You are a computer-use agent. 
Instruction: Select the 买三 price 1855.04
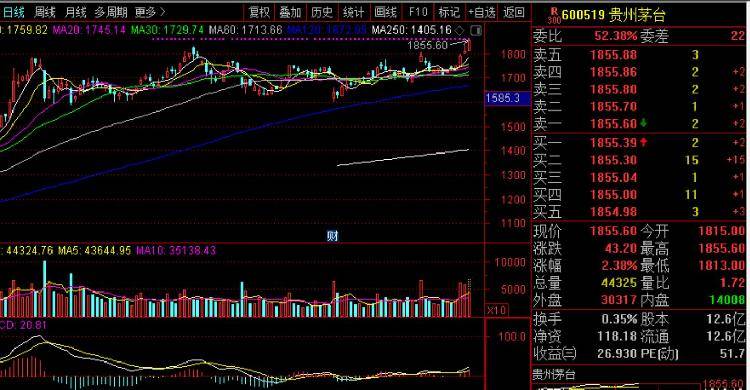613,177
